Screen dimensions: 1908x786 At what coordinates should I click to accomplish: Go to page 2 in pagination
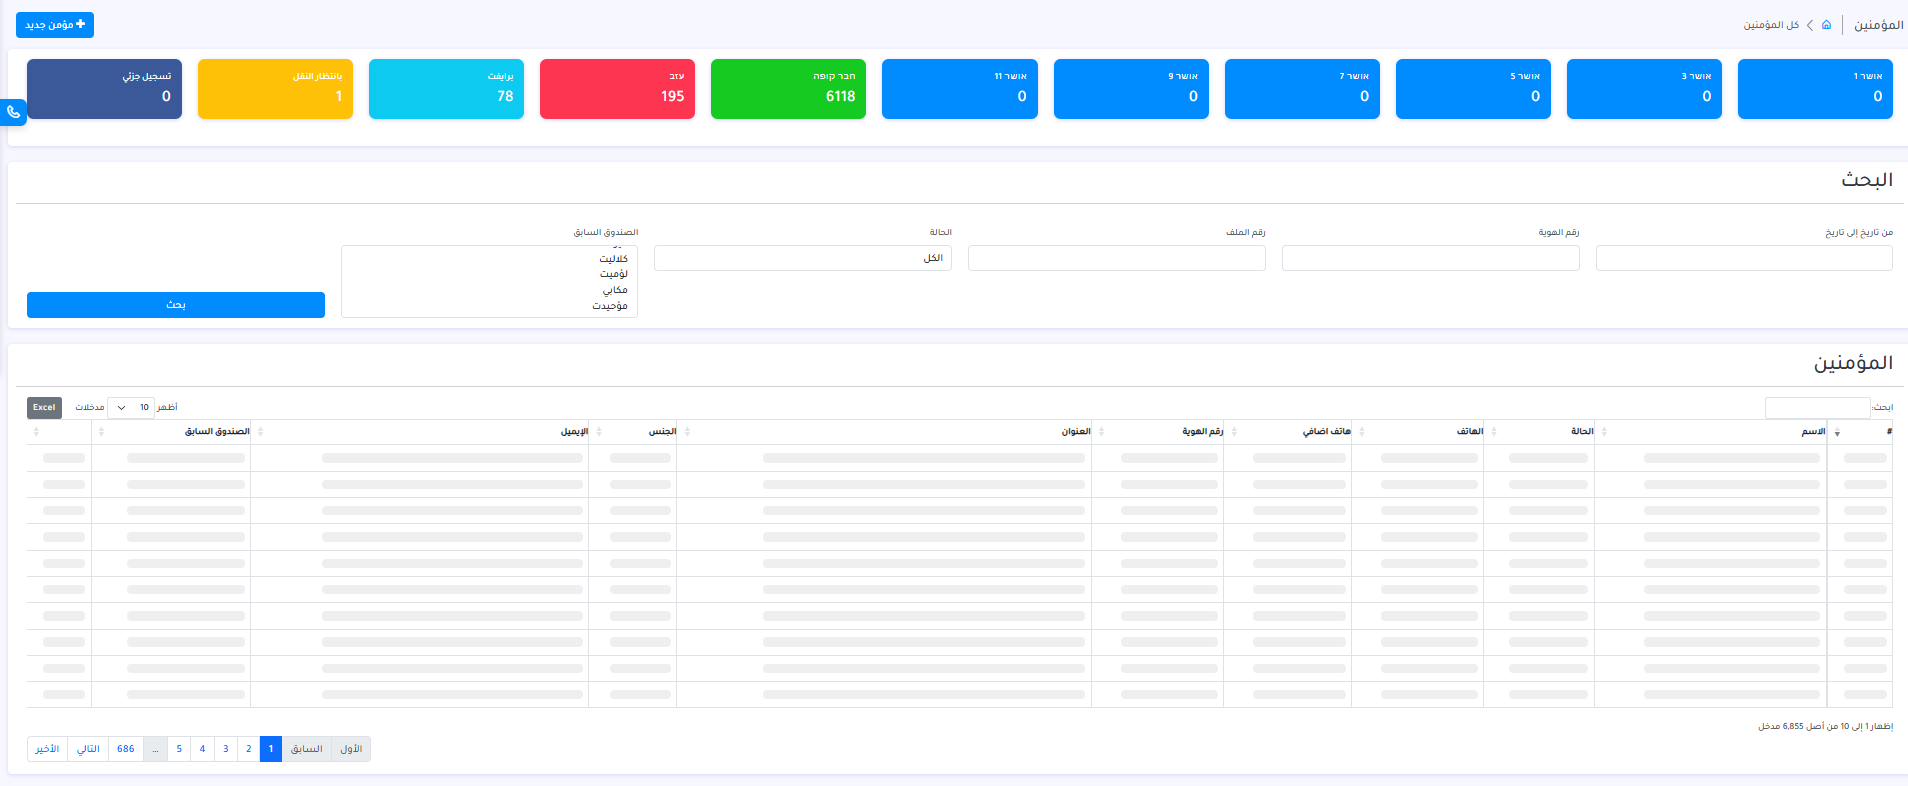[x=249, y=749]
